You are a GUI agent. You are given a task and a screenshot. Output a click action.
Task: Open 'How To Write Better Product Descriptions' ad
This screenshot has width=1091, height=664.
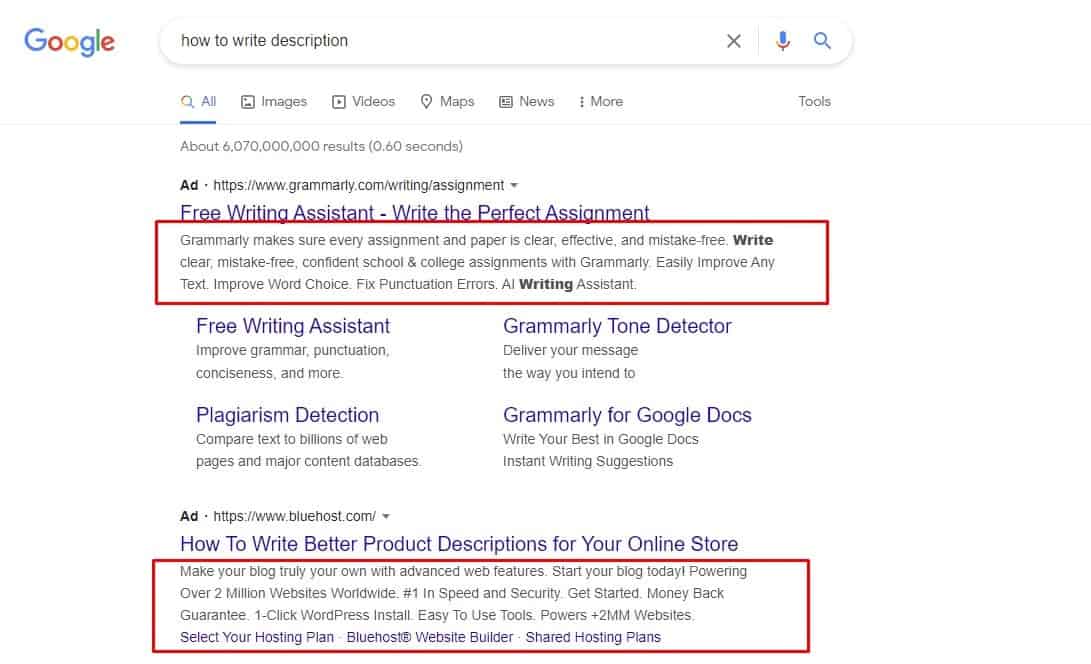tap(459, 544)
